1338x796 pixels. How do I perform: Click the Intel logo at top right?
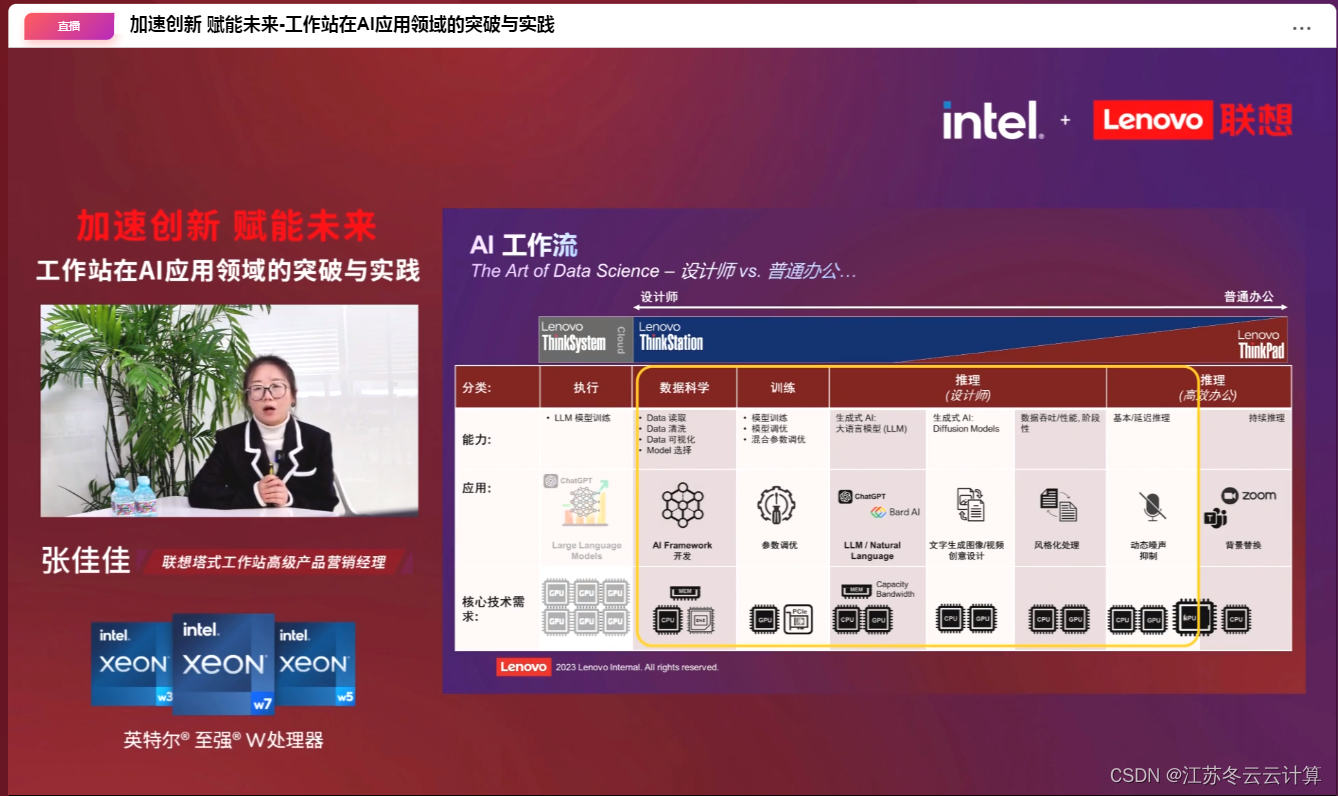(993, 120)
